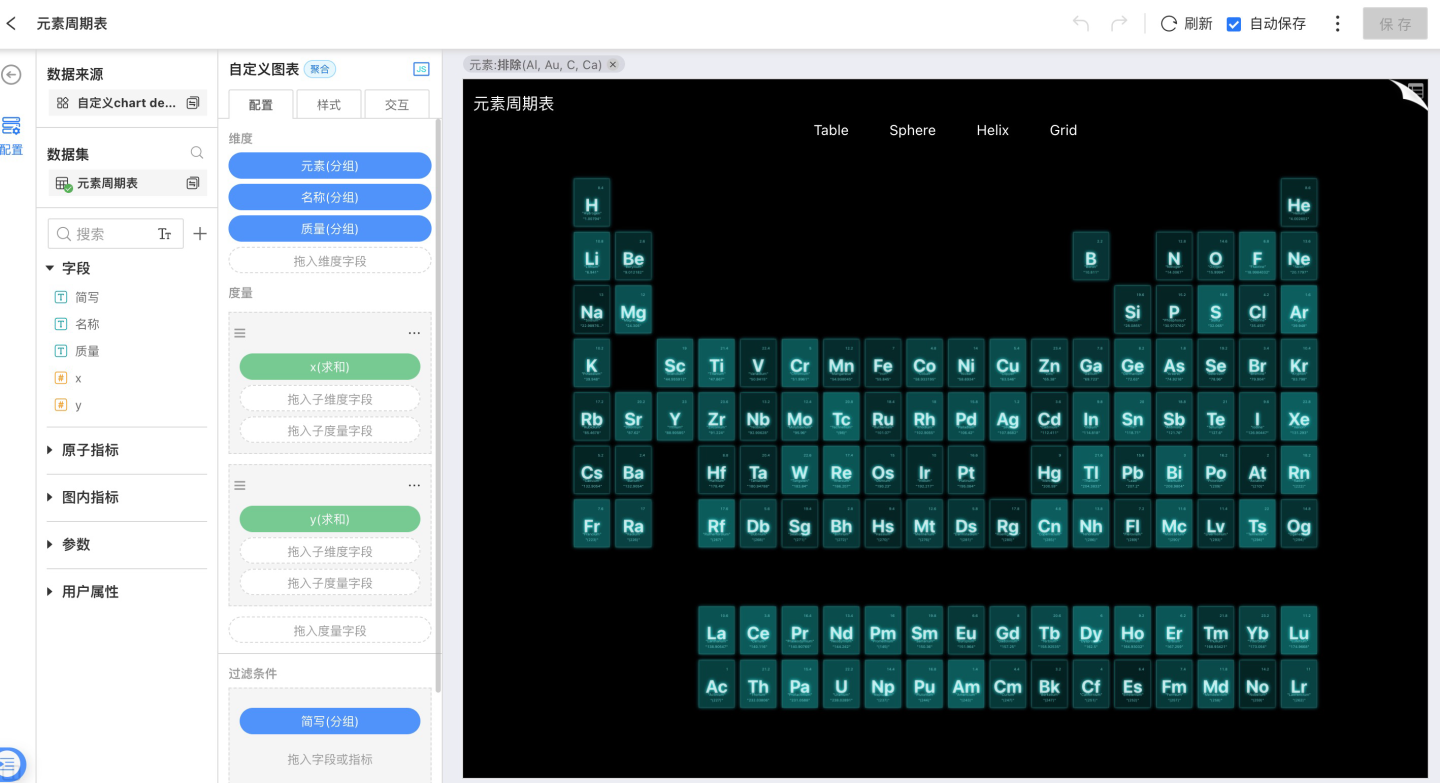This screenshot has width=1440, height=783.
Task: Expand the 原子指标 section
Action: coord(51,451)
